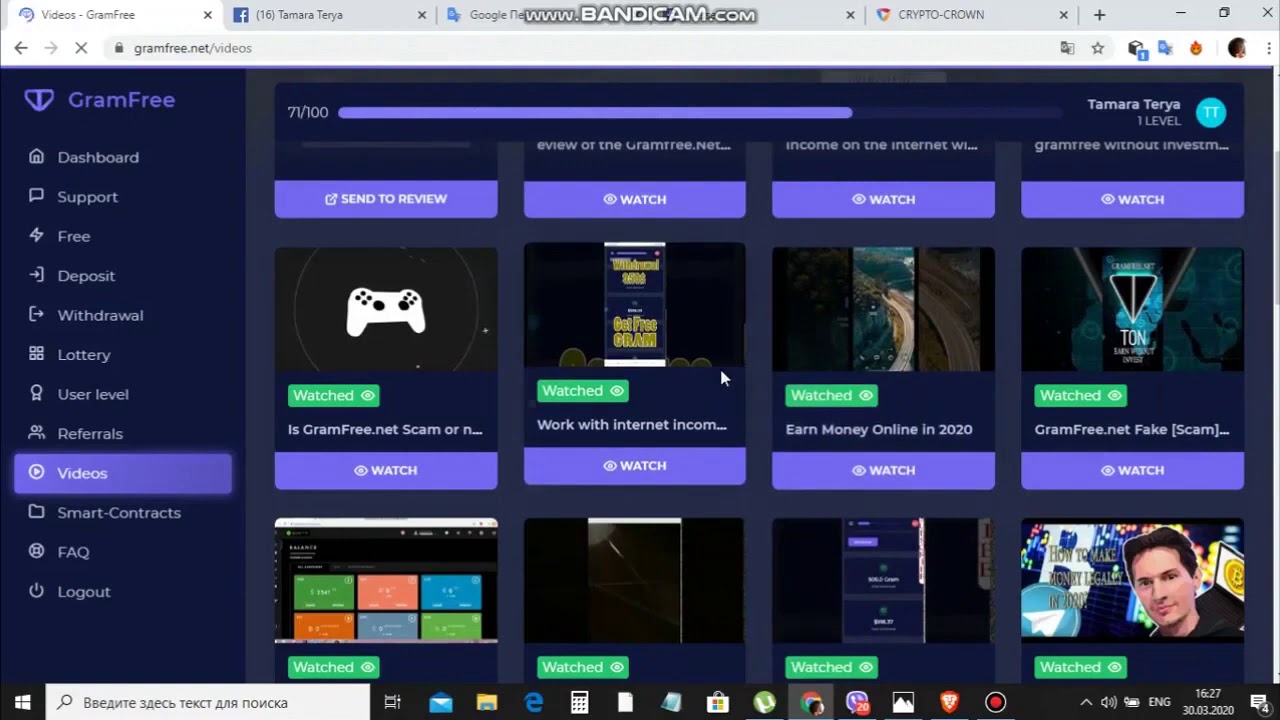Select the highlighted Videos sidebar item
1280x720 pixels.
(x=123, y=473)
